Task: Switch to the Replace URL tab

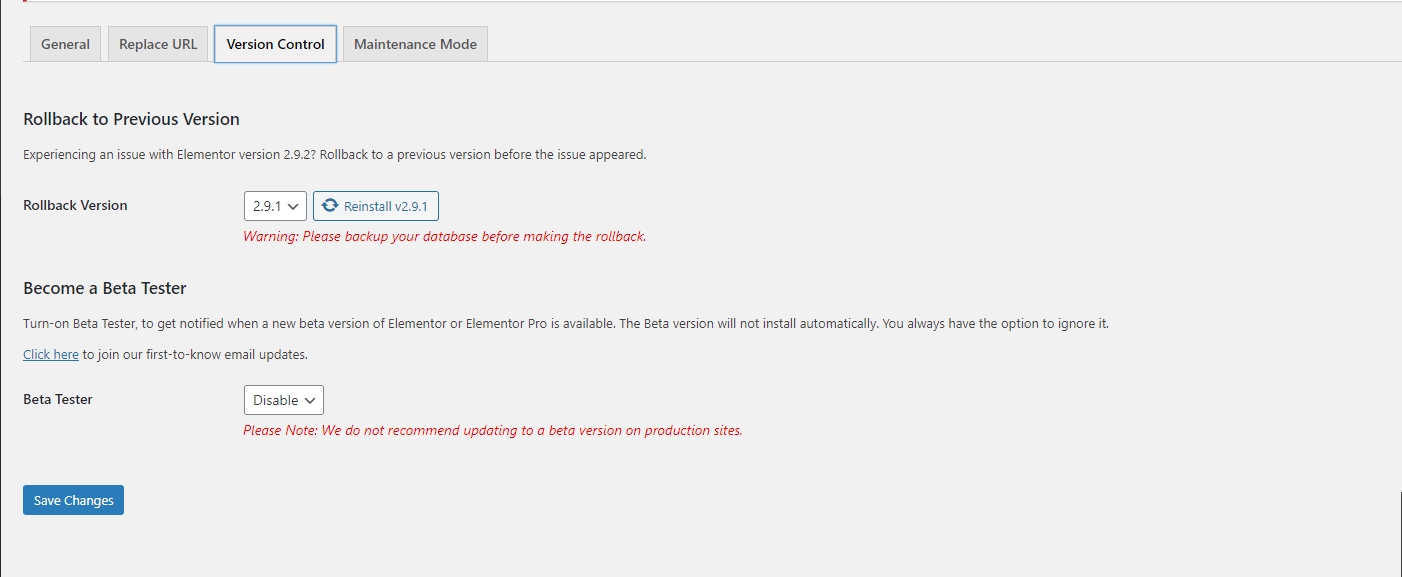Action: [158, 44]
